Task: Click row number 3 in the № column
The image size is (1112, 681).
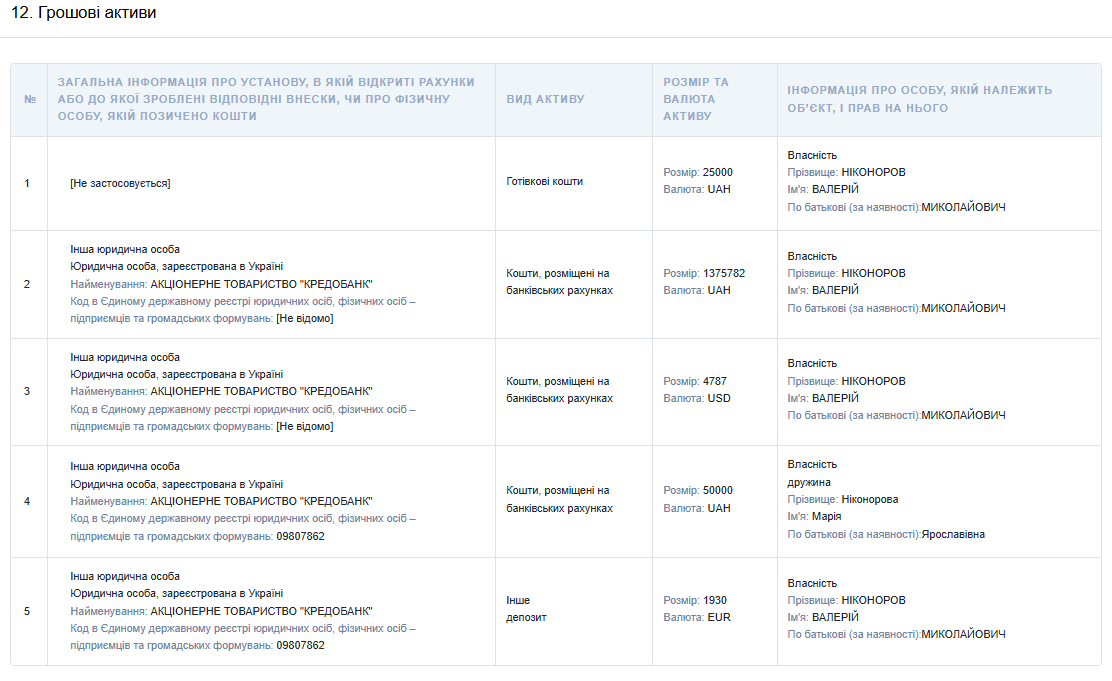Action: pos(27,391)
